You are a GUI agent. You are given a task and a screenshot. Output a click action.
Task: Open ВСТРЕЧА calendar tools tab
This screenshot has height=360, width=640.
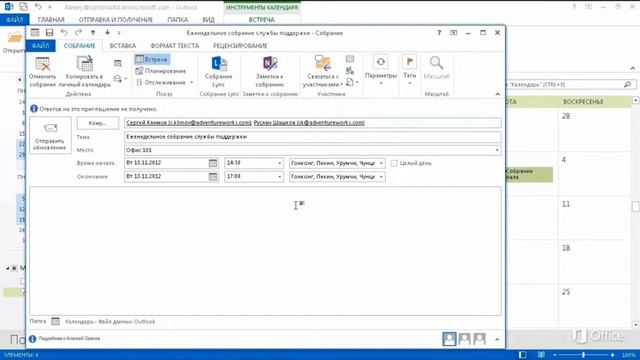262,20
